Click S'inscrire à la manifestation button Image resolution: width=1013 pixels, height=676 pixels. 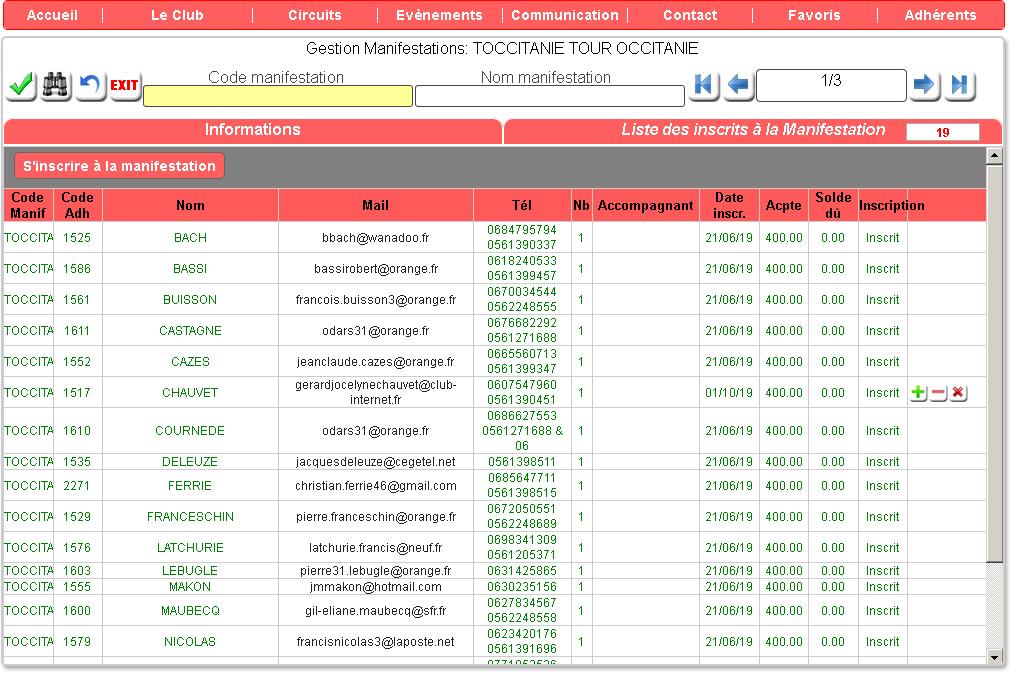[x=120, y=166]
